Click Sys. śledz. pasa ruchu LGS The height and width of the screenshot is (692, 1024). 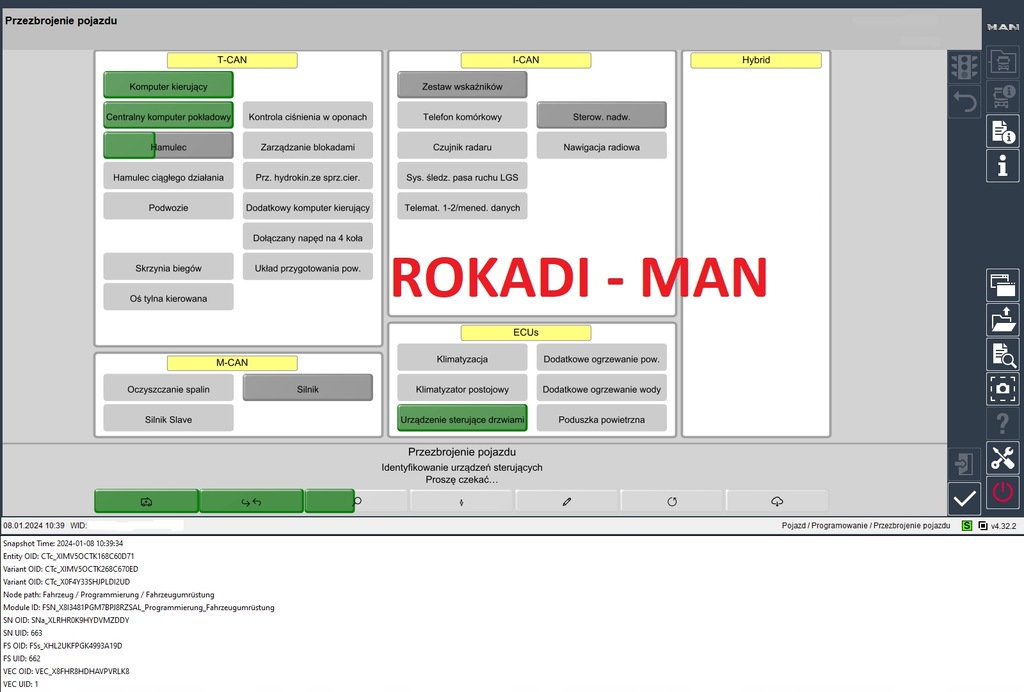[x=462, y=176]
